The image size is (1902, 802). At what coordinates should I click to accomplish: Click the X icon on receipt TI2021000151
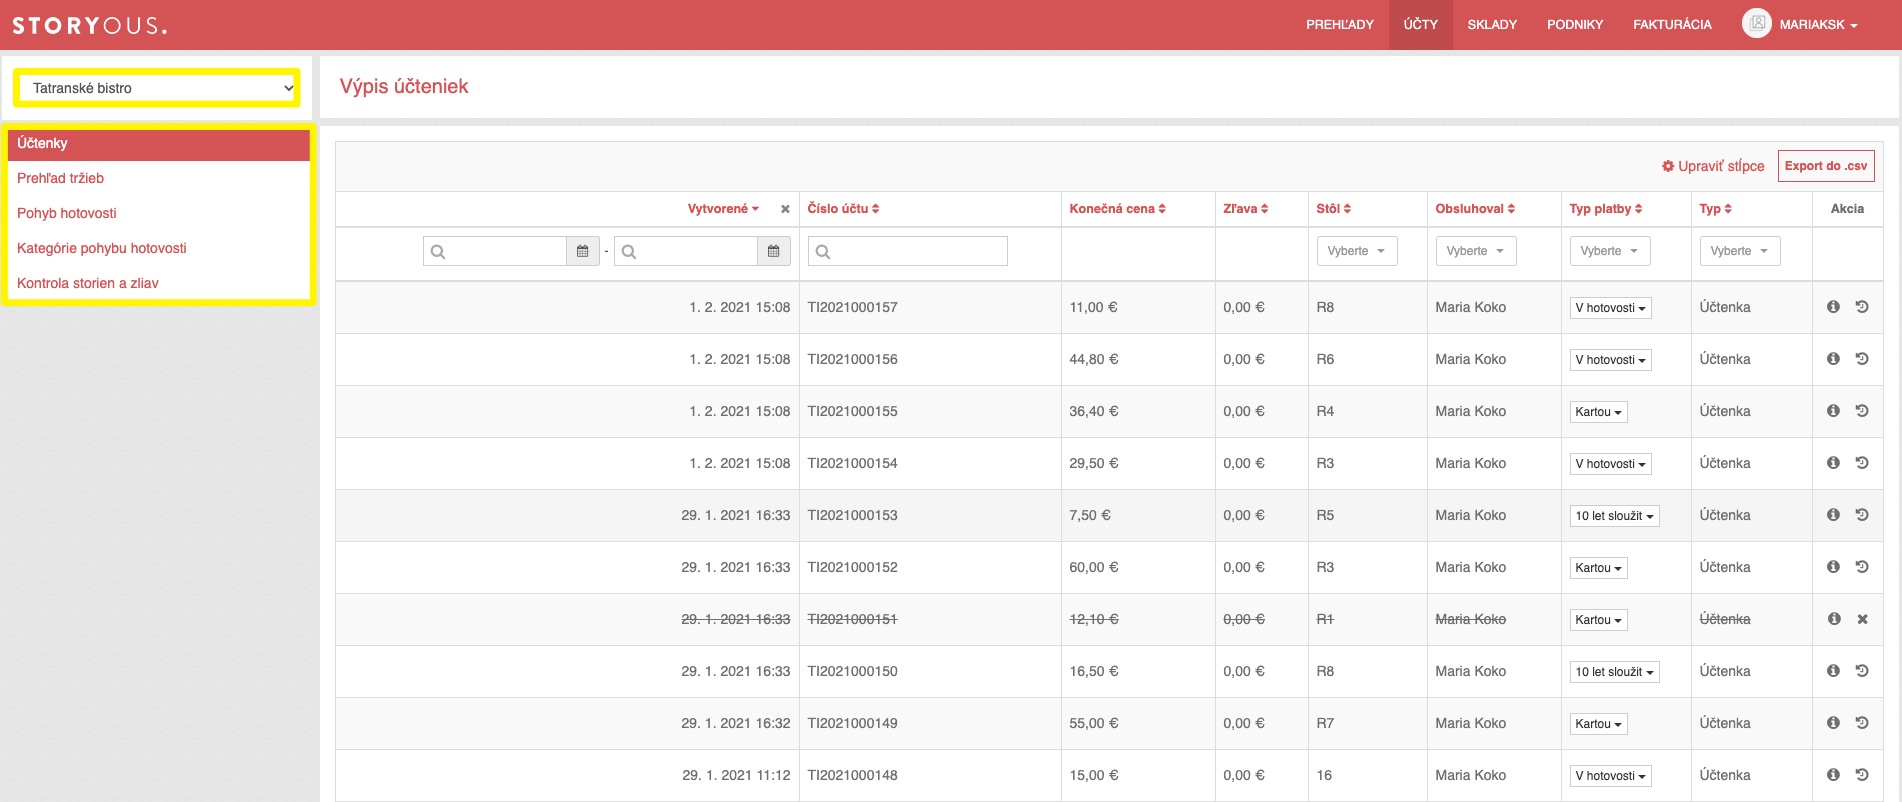pyautogui.click(x=1862, y=619)
